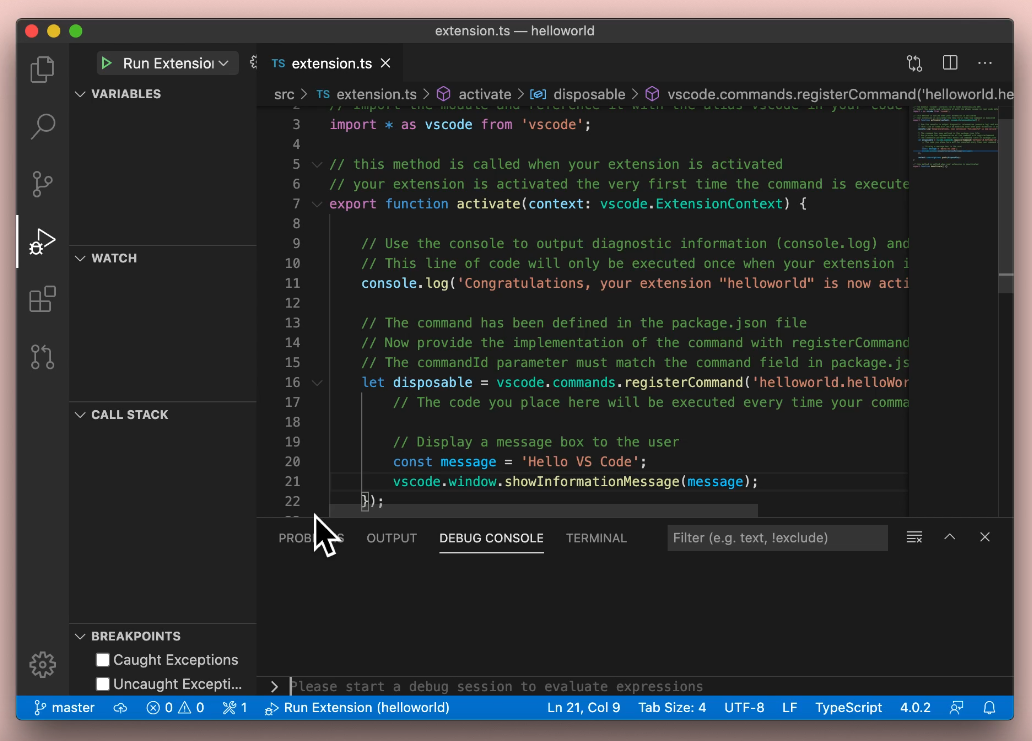
Task: Collapse the BREAKPOINTS section
Action: (80, 636)
